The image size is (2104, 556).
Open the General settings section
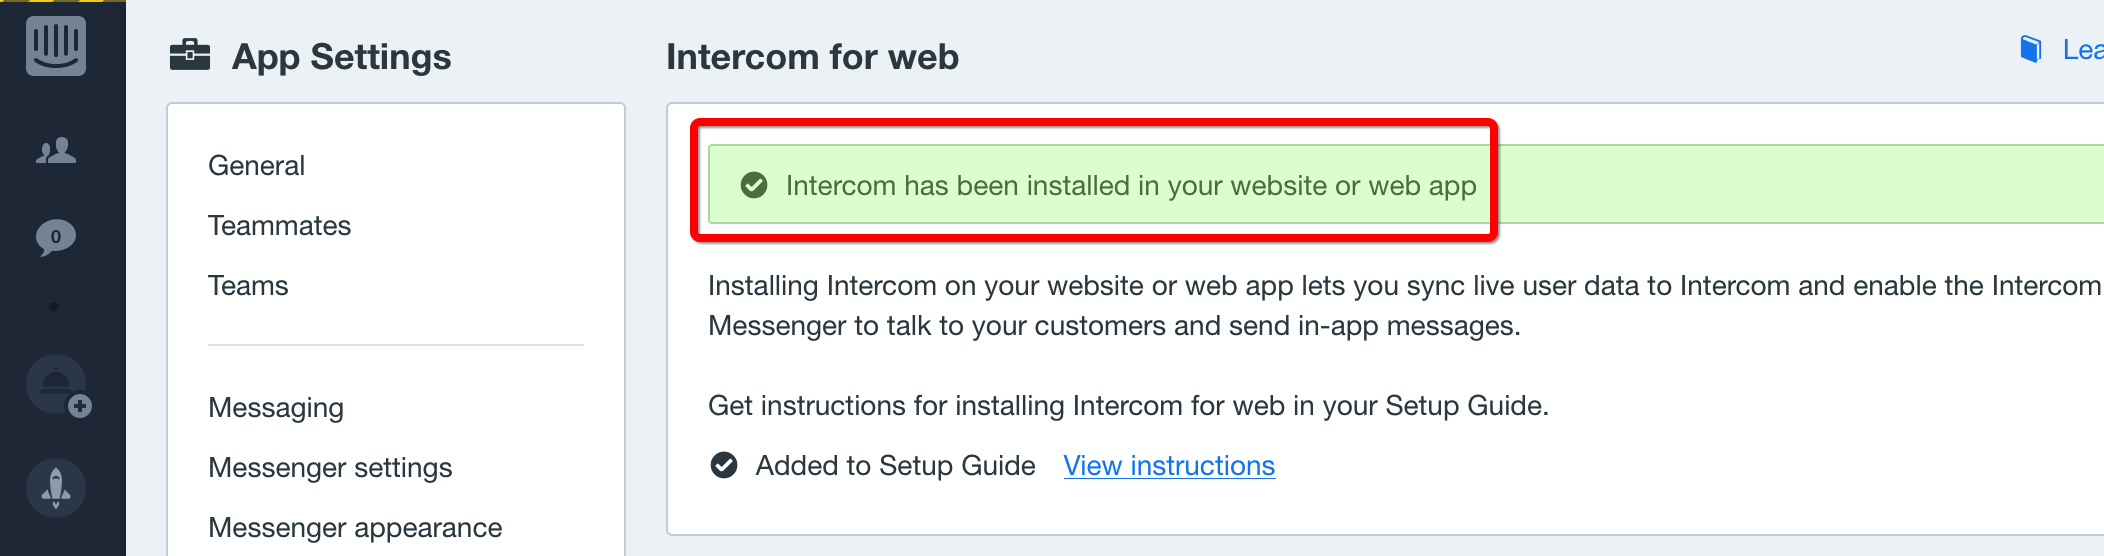pos(256,166)
